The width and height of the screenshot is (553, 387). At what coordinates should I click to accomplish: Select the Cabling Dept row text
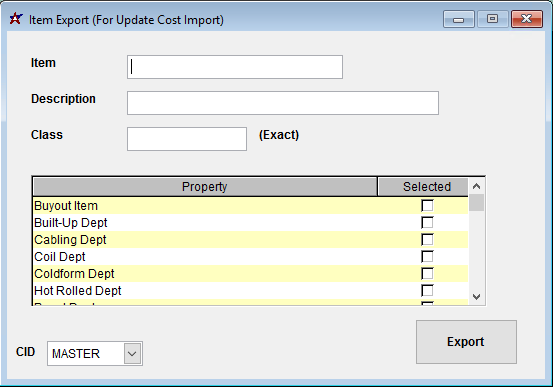[70, 240]
